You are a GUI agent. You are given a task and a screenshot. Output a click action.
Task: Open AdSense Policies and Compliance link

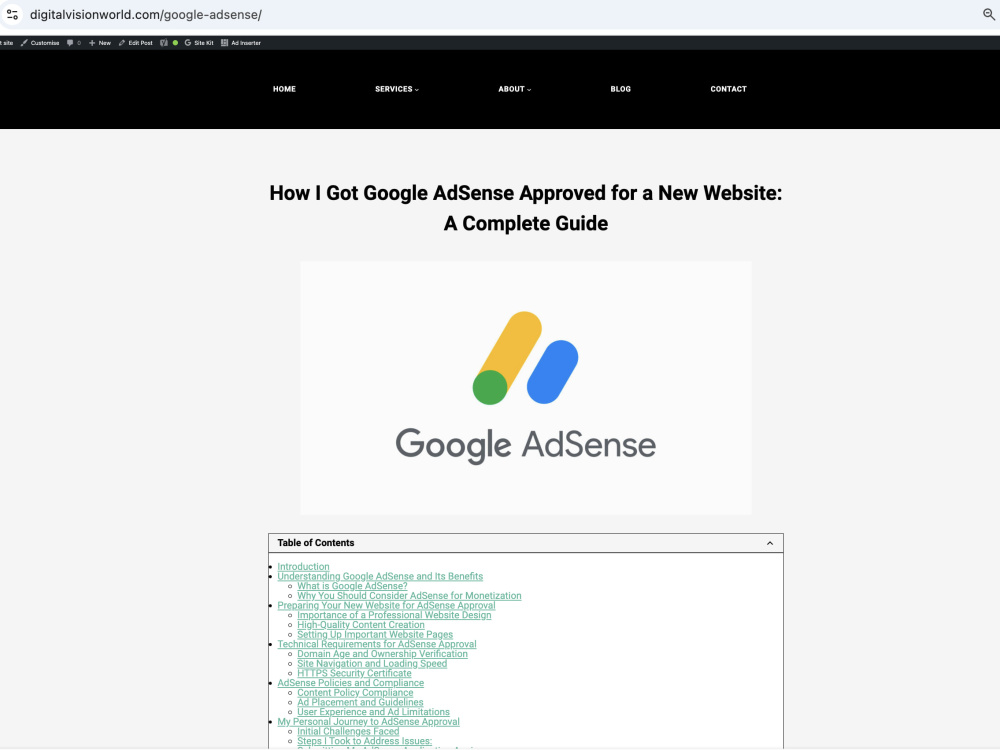[350, 682]
